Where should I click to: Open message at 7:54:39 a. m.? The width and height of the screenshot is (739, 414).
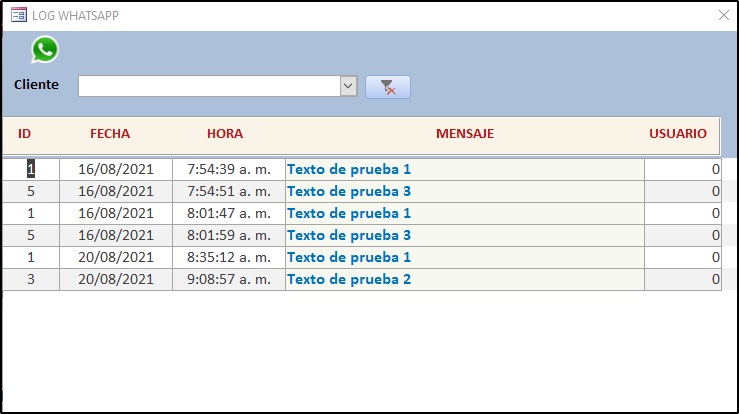[349, 169]
